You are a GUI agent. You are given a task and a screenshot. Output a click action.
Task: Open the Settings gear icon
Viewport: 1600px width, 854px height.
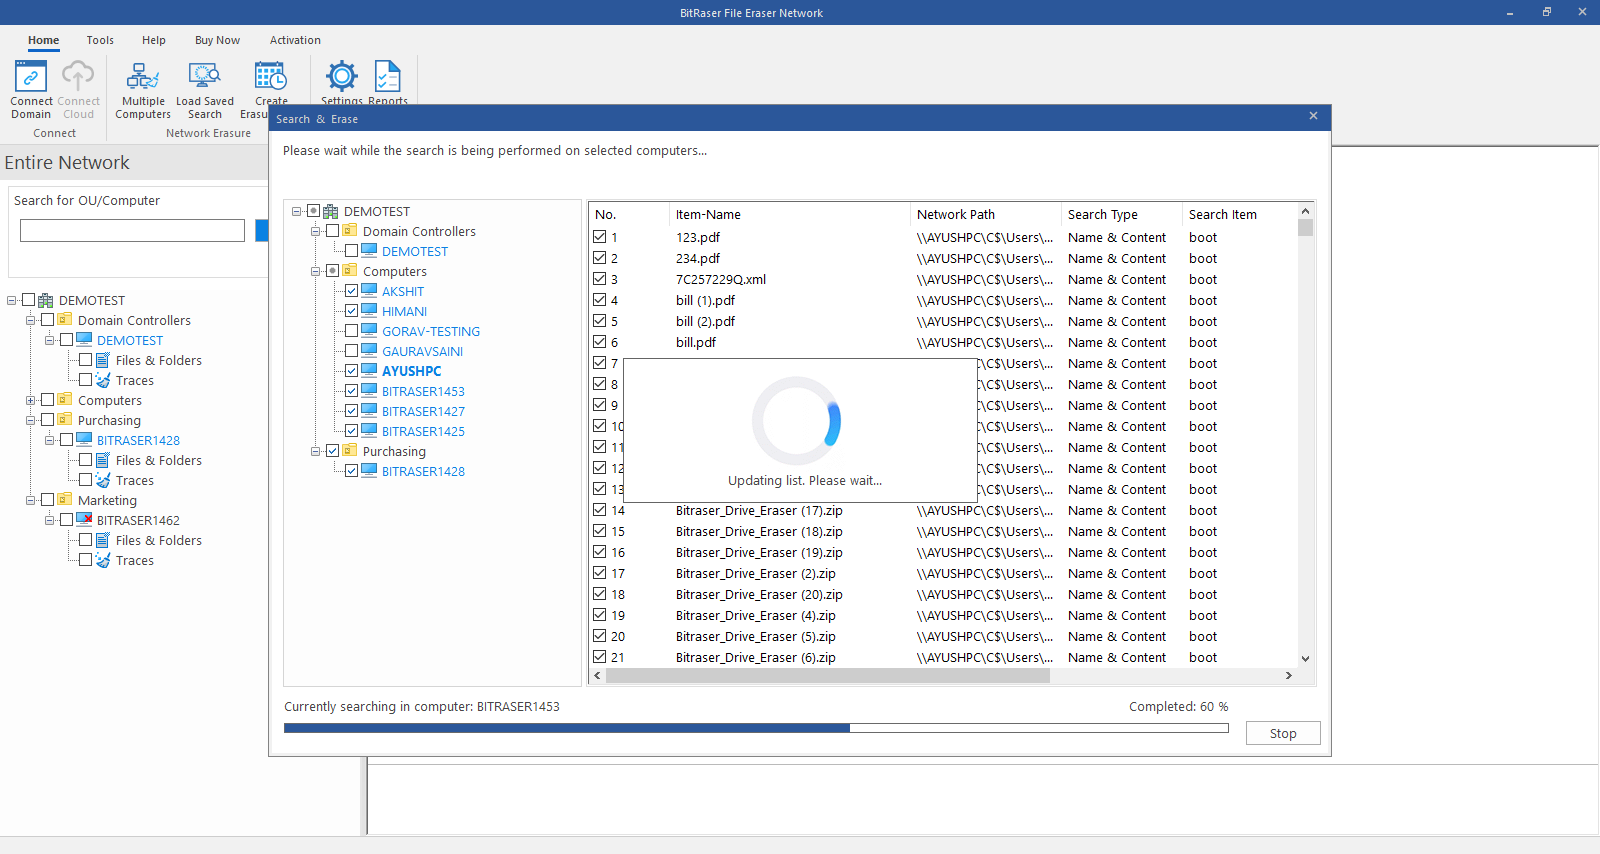[x=342, y=76]
